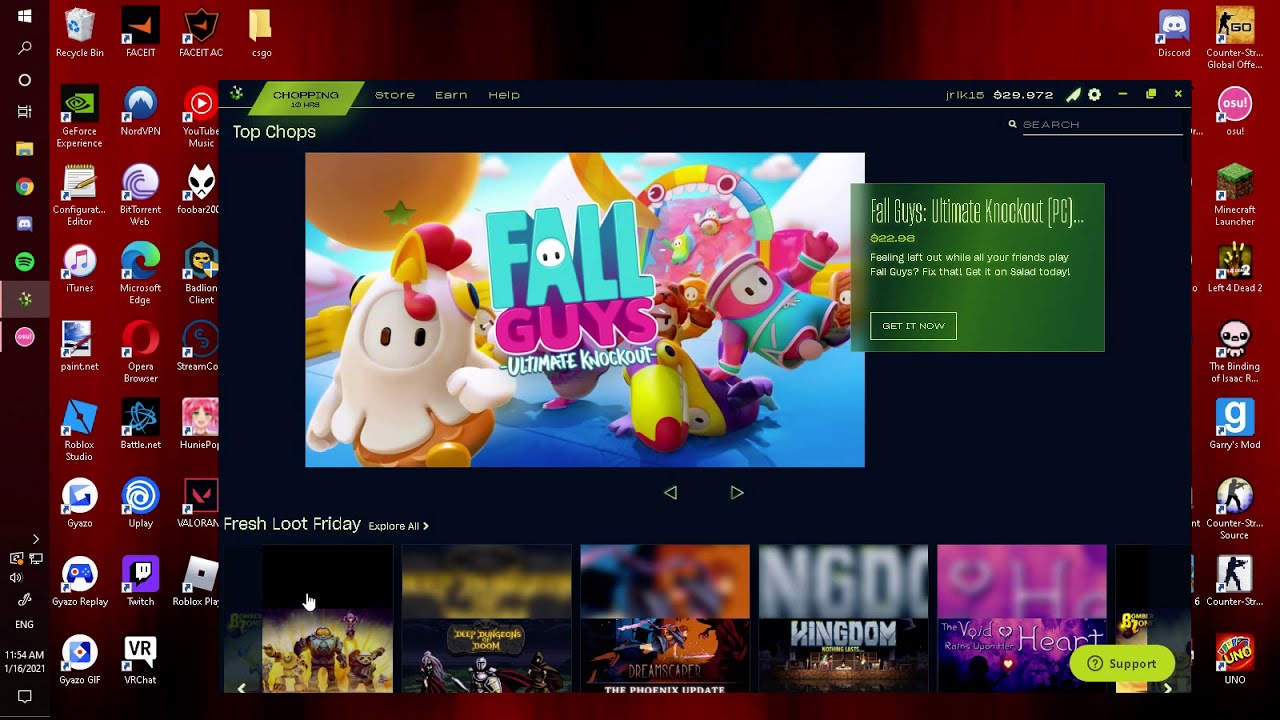Open the Earn menu

(451, 95)
